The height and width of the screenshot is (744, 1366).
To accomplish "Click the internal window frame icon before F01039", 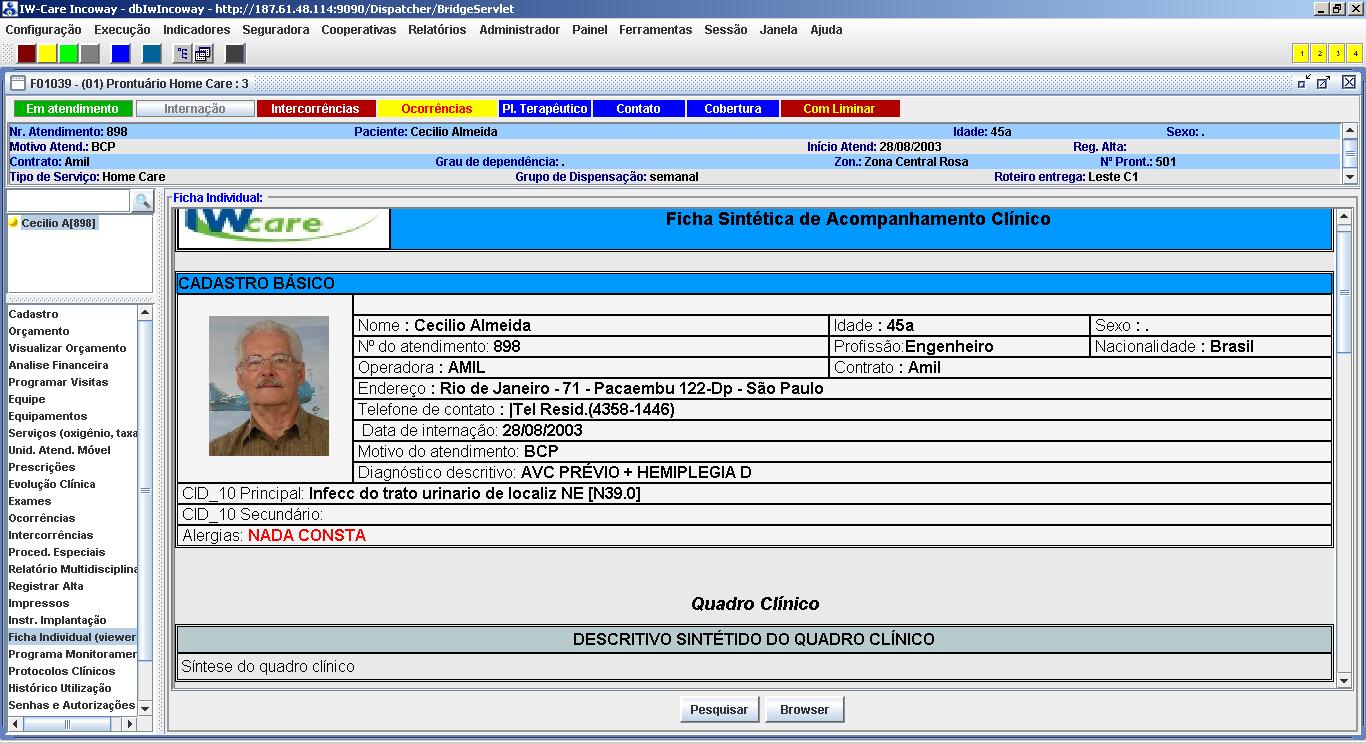I will tap(18, 83).
